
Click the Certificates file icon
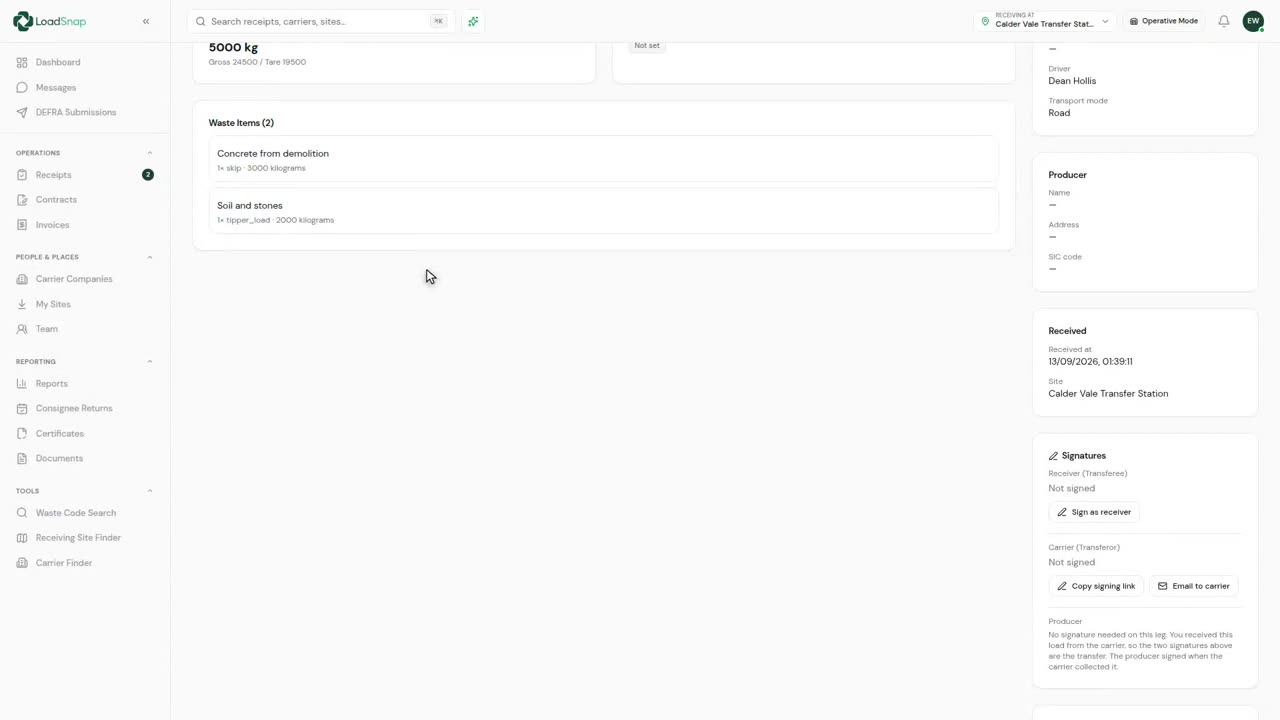pyautogui.click(x=22, y=434)
